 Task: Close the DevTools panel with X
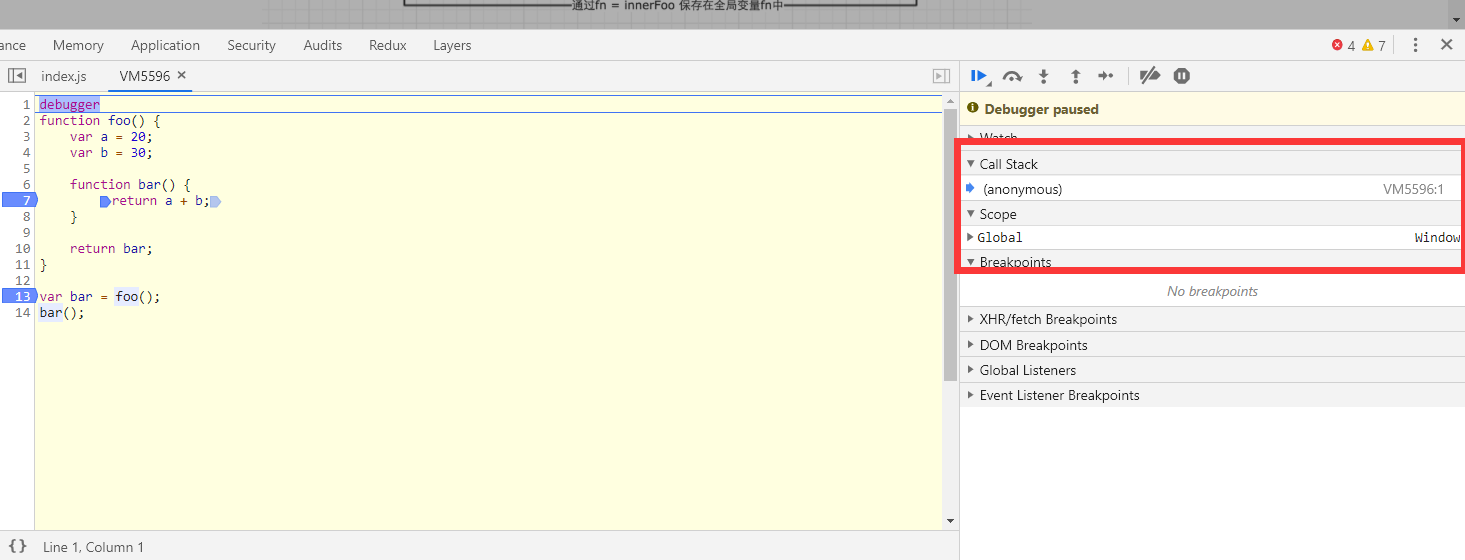1446,45
